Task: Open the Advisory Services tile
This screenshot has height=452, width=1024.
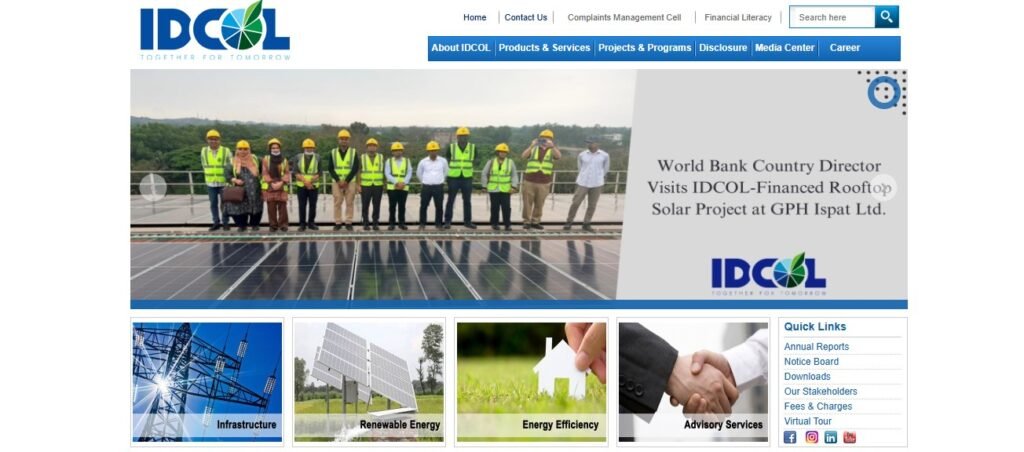Action: tap(694, 382)
